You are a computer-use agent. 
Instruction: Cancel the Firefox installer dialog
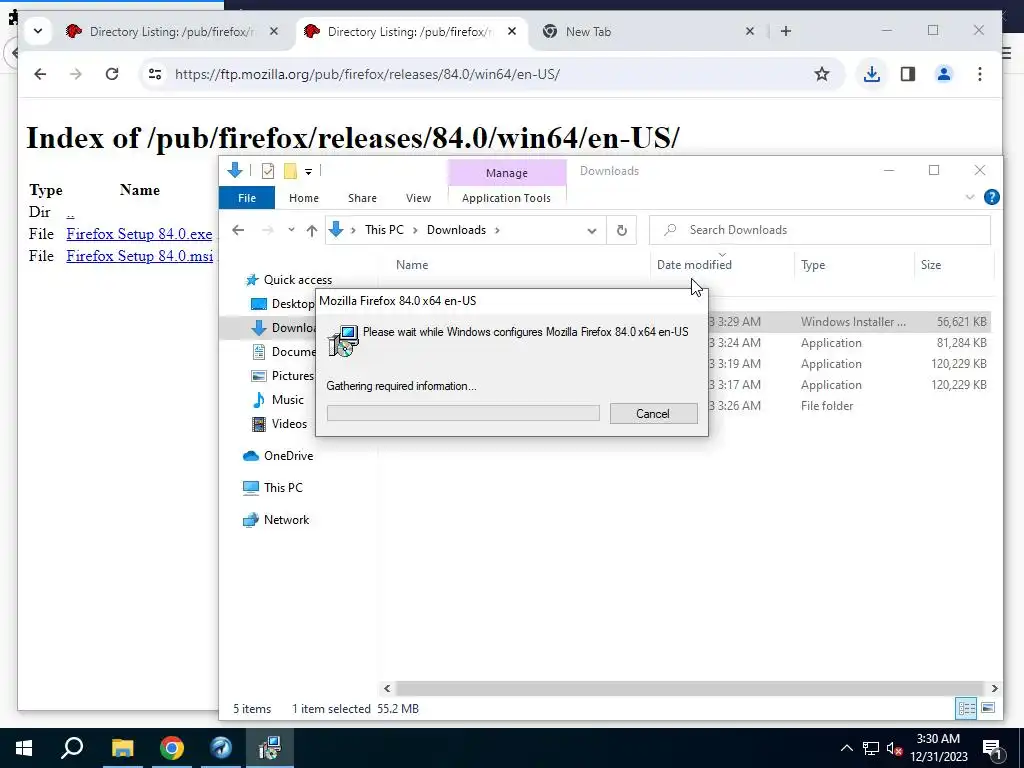(x=653, y=413)
